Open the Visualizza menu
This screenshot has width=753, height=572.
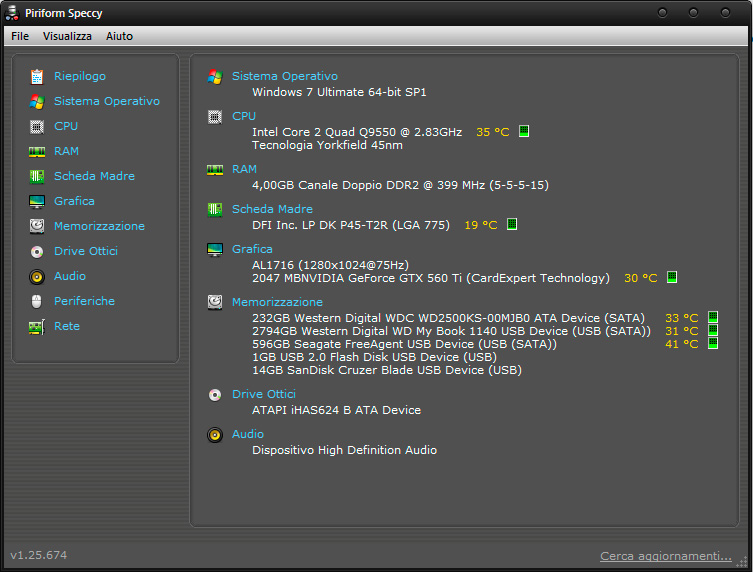(x=67, y=36)
